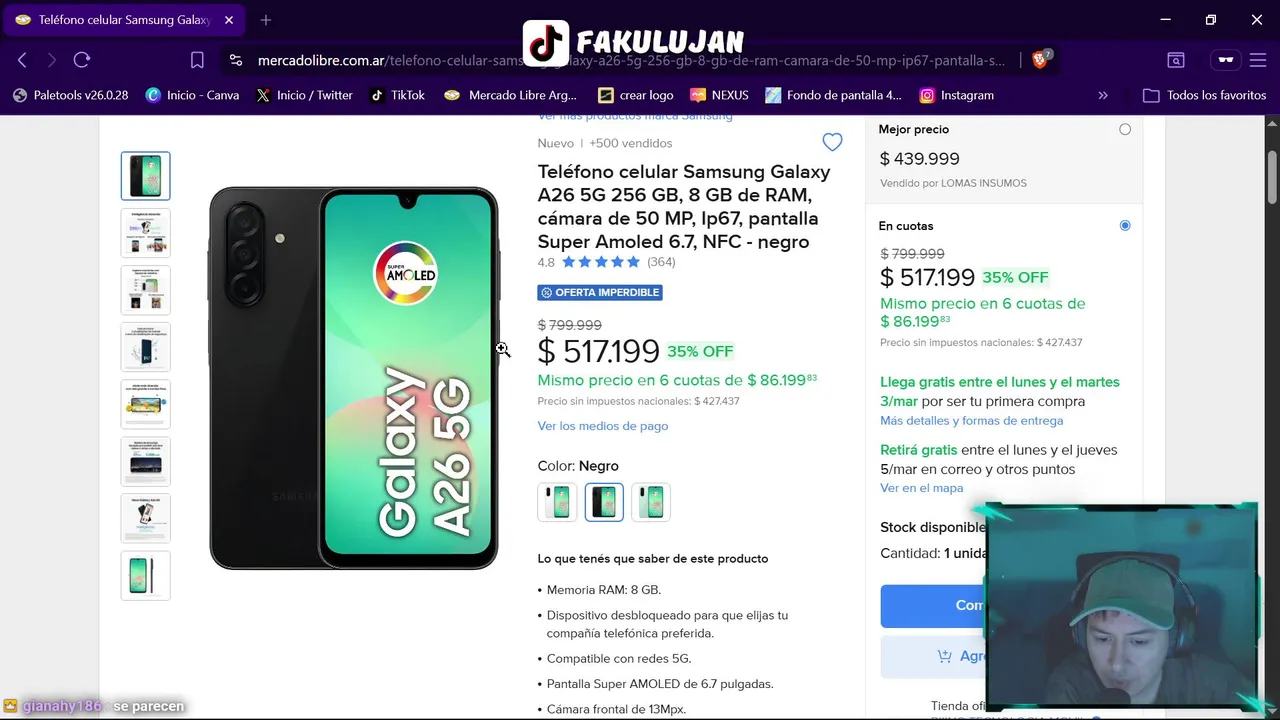Open the Brave Shields lion icon
Image resolution: width=1280 pixels, height=720 pixels.
pyautogui.click(x=1040, y=59)
